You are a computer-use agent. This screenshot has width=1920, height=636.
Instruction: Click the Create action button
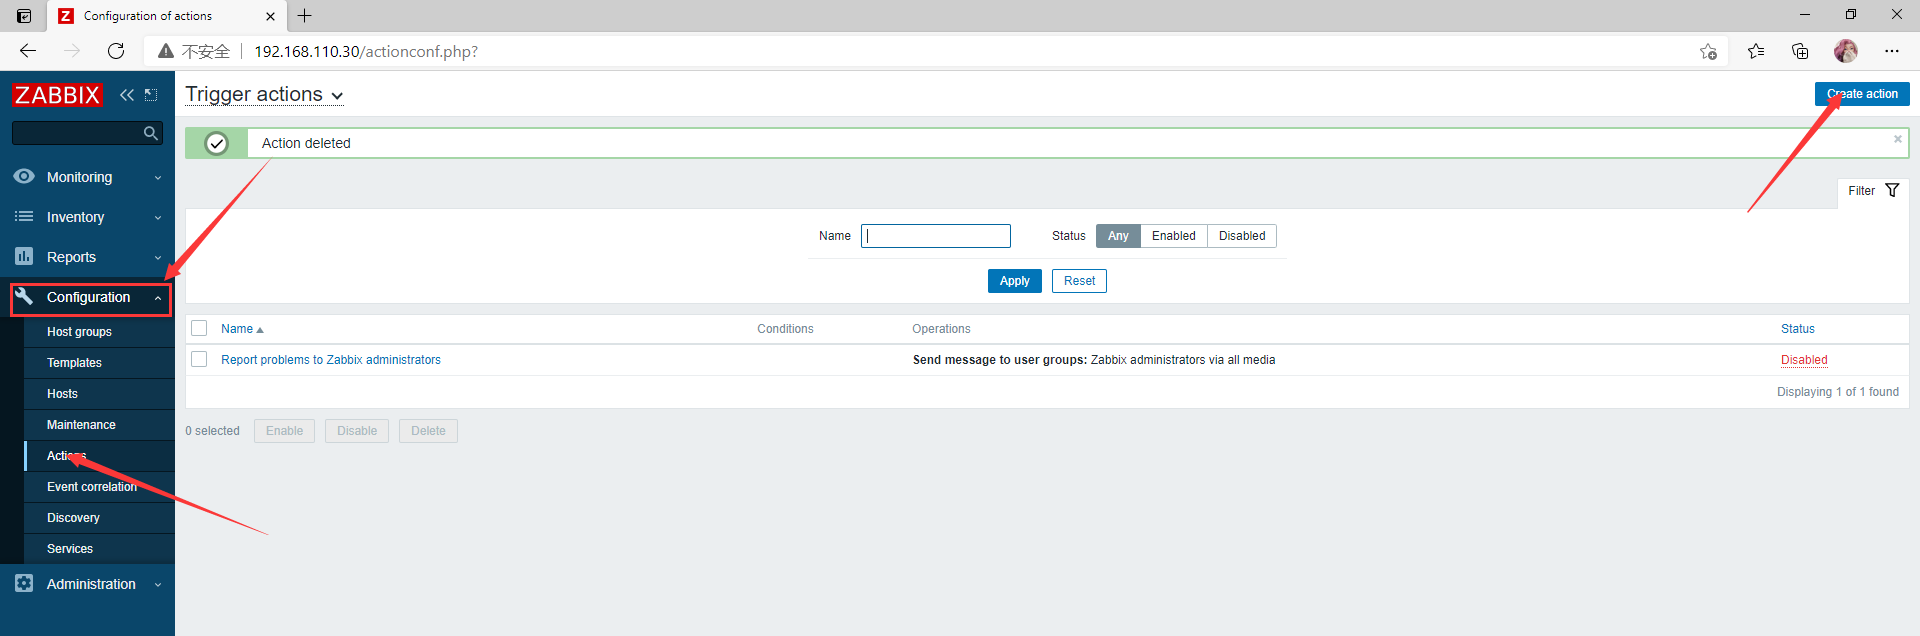tap(1862, 94)
